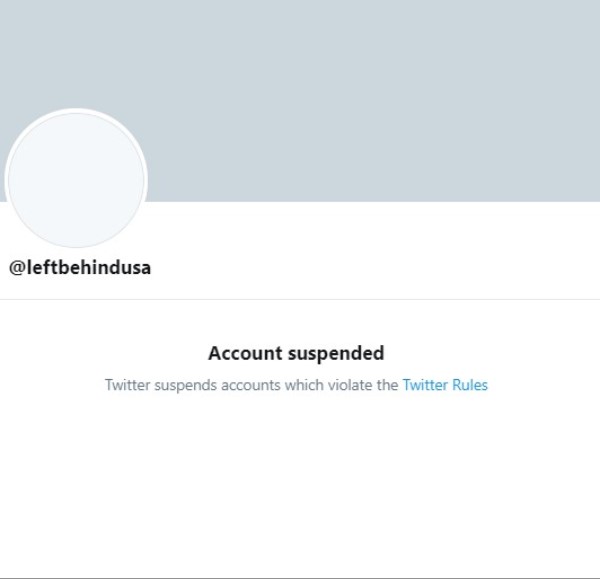Image resolution: width=600 pixels, height=579 pixels.
Task: Click the white ring around the avatar
Action: click(76, 111)
